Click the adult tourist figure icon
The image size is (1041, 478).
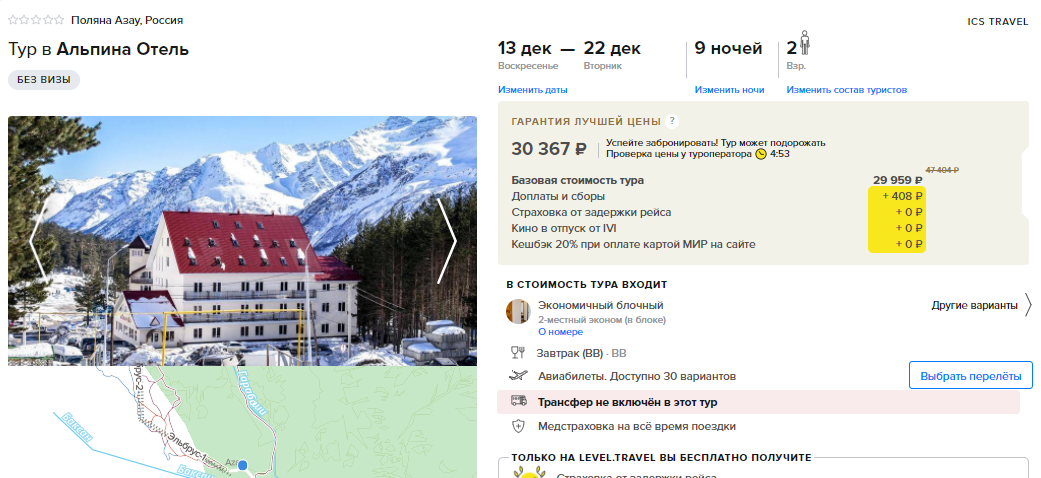(805, 43)
